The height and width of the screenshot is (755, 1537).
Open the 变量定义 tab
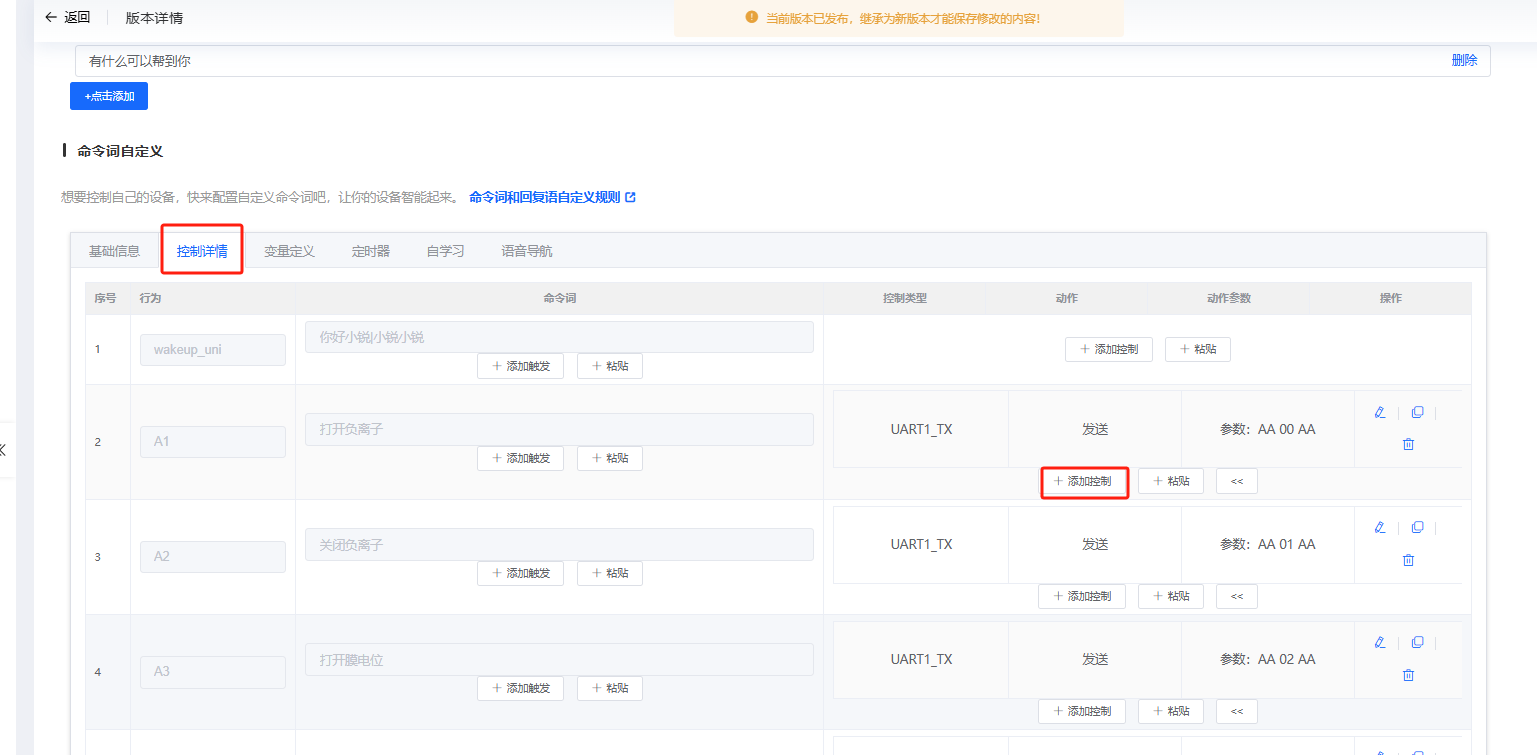(x=289, y=251)
